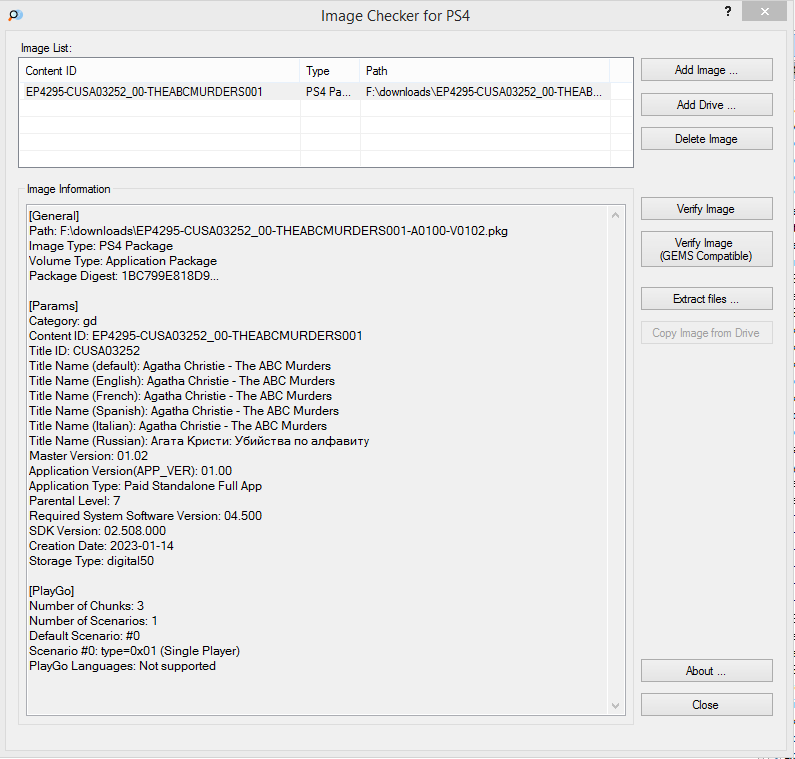Click the Title Name (default) line
This screenshot has width=795, height=759.
[x=180, y=366]
